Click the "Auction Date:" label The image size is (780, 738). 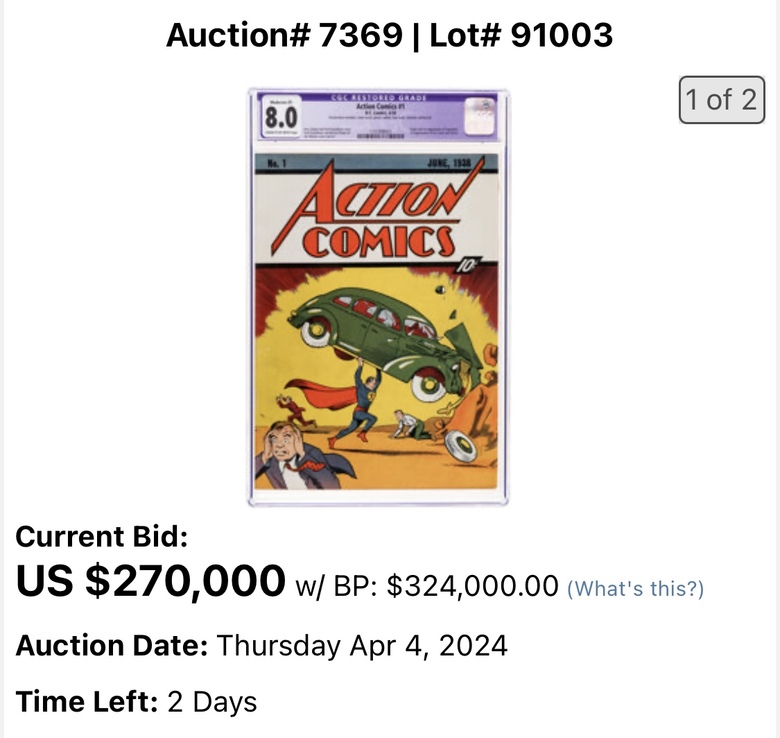tap(112, 646)
